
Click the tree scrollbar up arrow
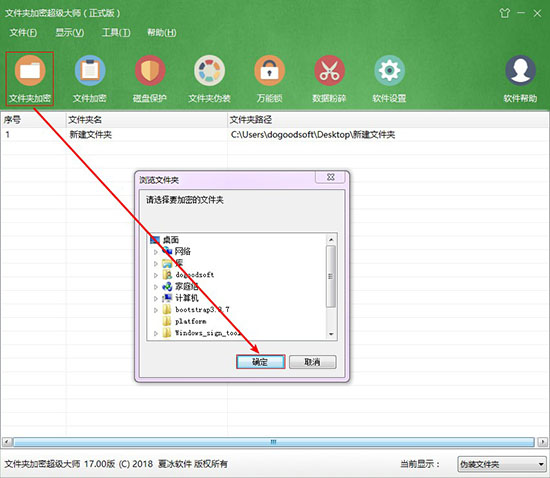[331, 240]
